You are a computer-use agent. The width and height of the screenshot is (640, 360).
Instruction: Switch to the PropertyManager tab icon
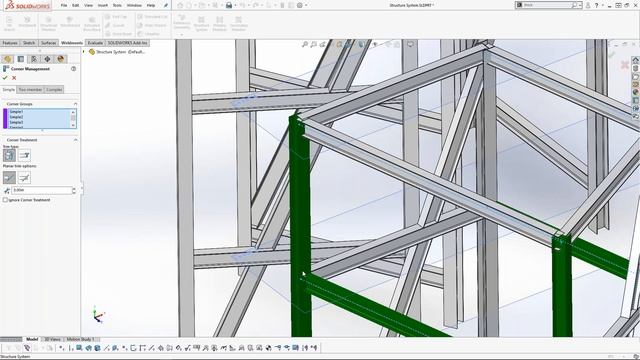coord(21,59)
